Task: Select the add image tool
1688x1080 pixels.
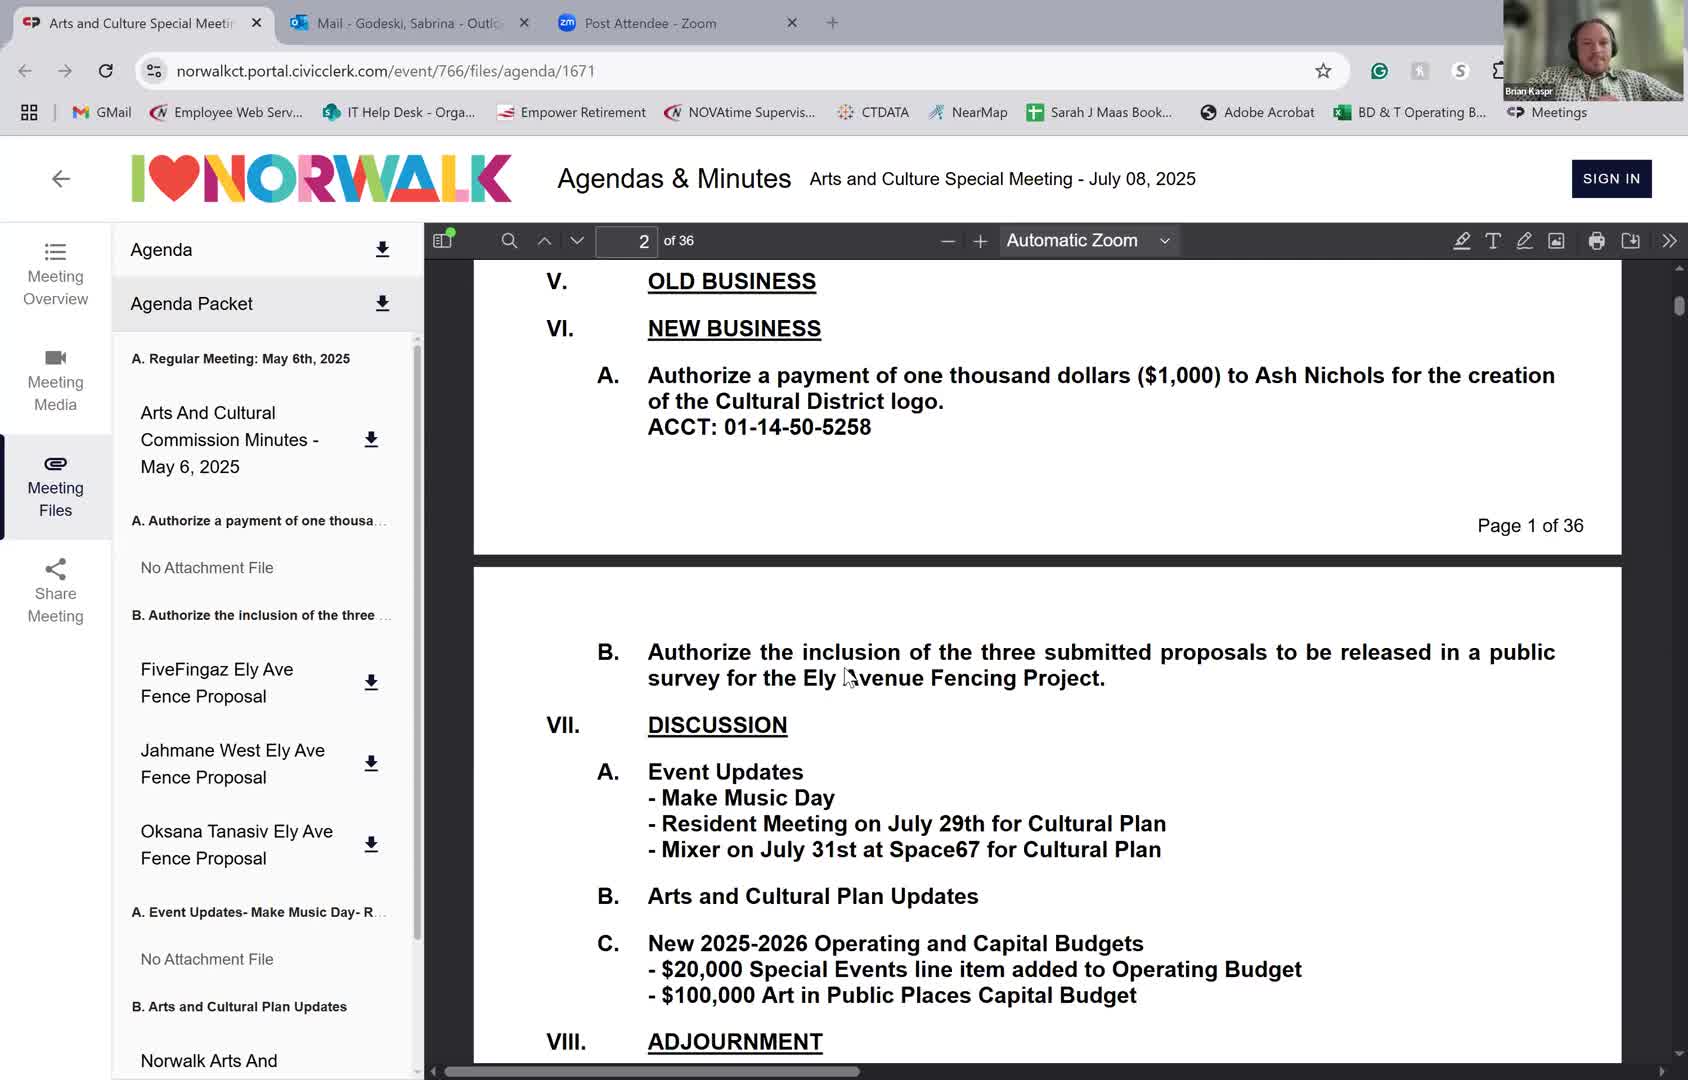Action: (1556, 241)
